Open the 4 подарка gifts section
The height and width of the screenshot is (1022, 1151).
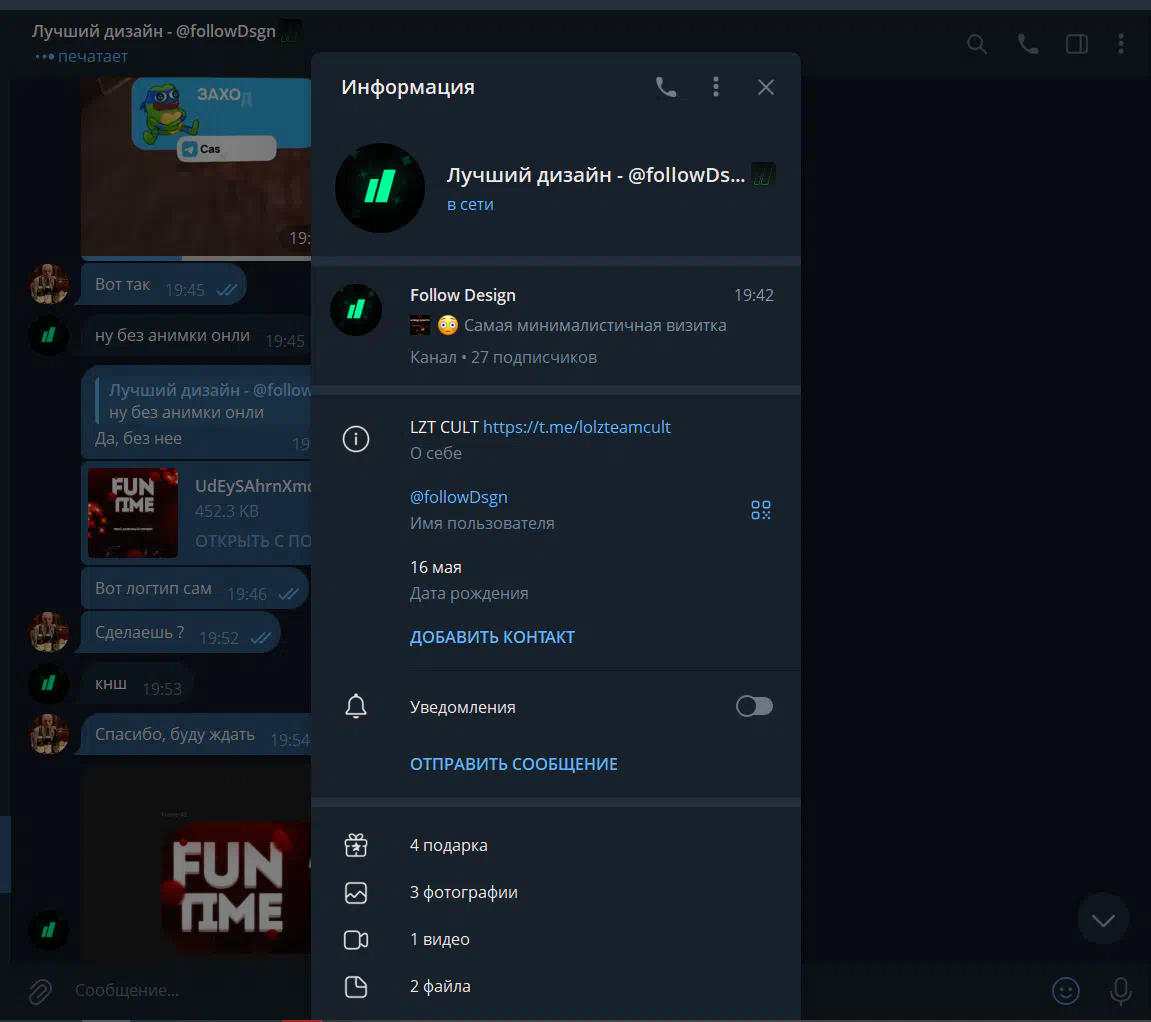(449, 845)
